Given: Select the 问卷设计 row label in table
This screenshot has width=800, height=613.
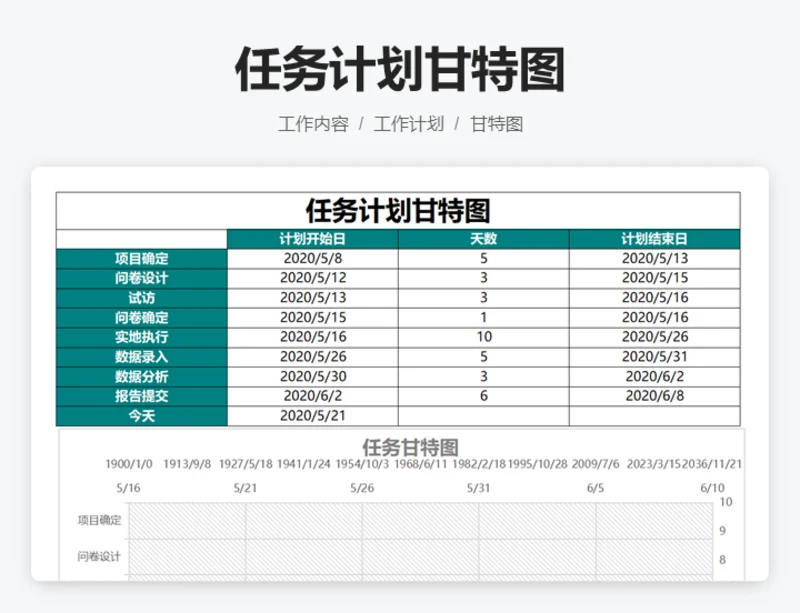Looking at the screenshot, I should (x=142, y=278).
